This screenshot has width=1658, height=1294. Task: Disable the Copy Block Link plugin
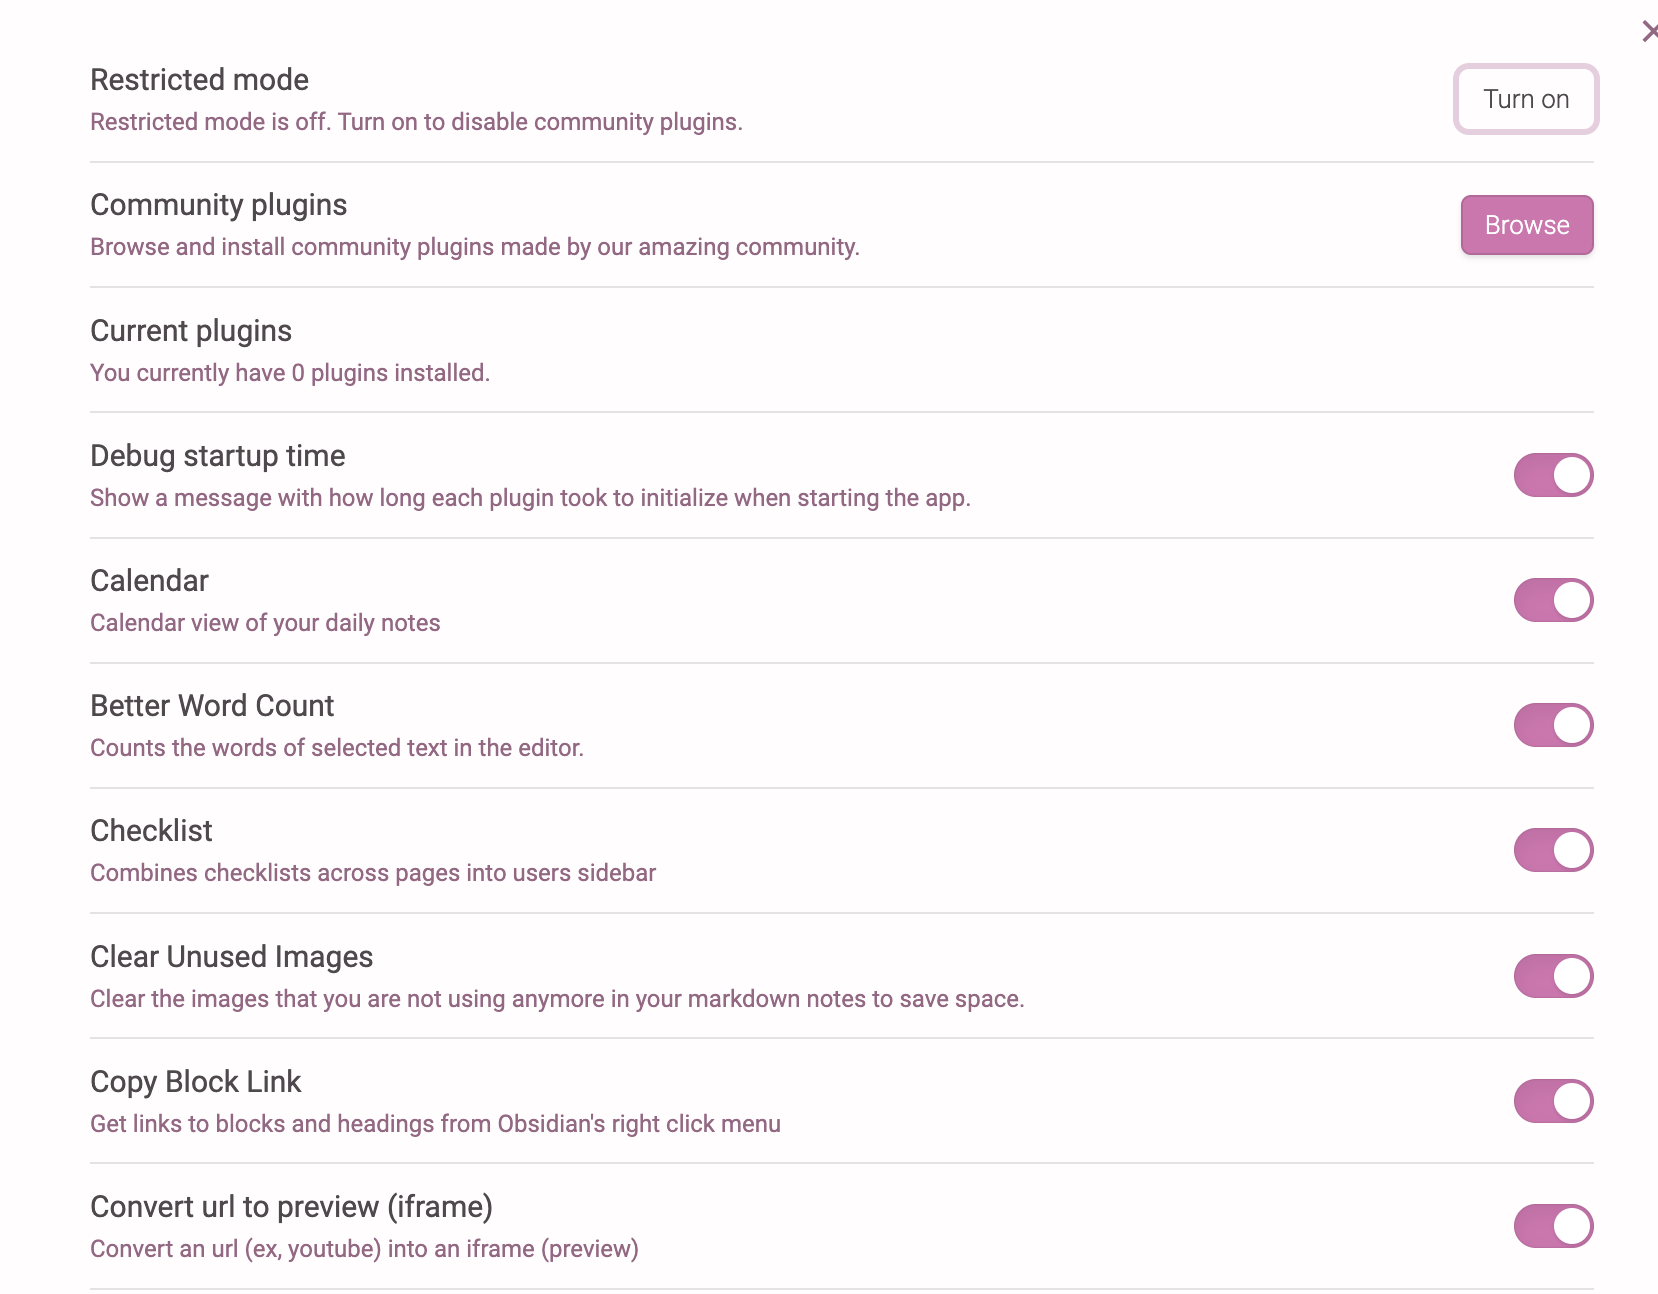click(x=1553, y=1101)
